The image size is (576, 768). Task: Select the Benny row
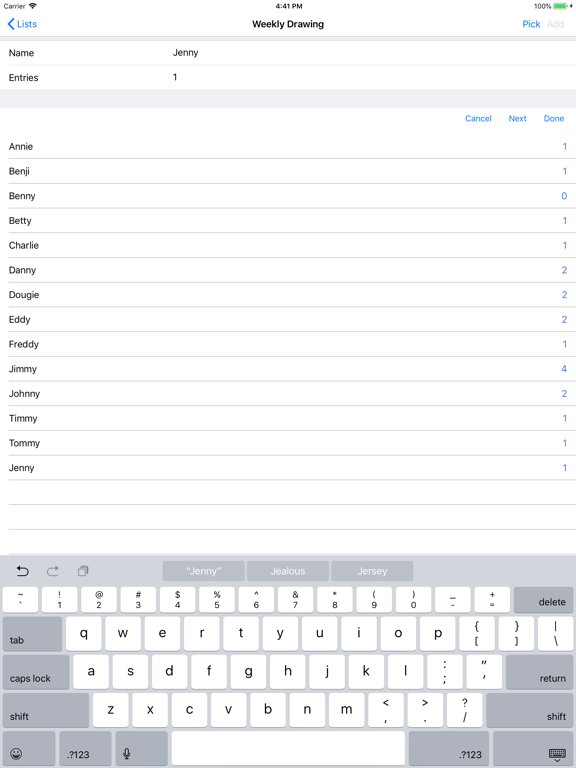point(288,196)
